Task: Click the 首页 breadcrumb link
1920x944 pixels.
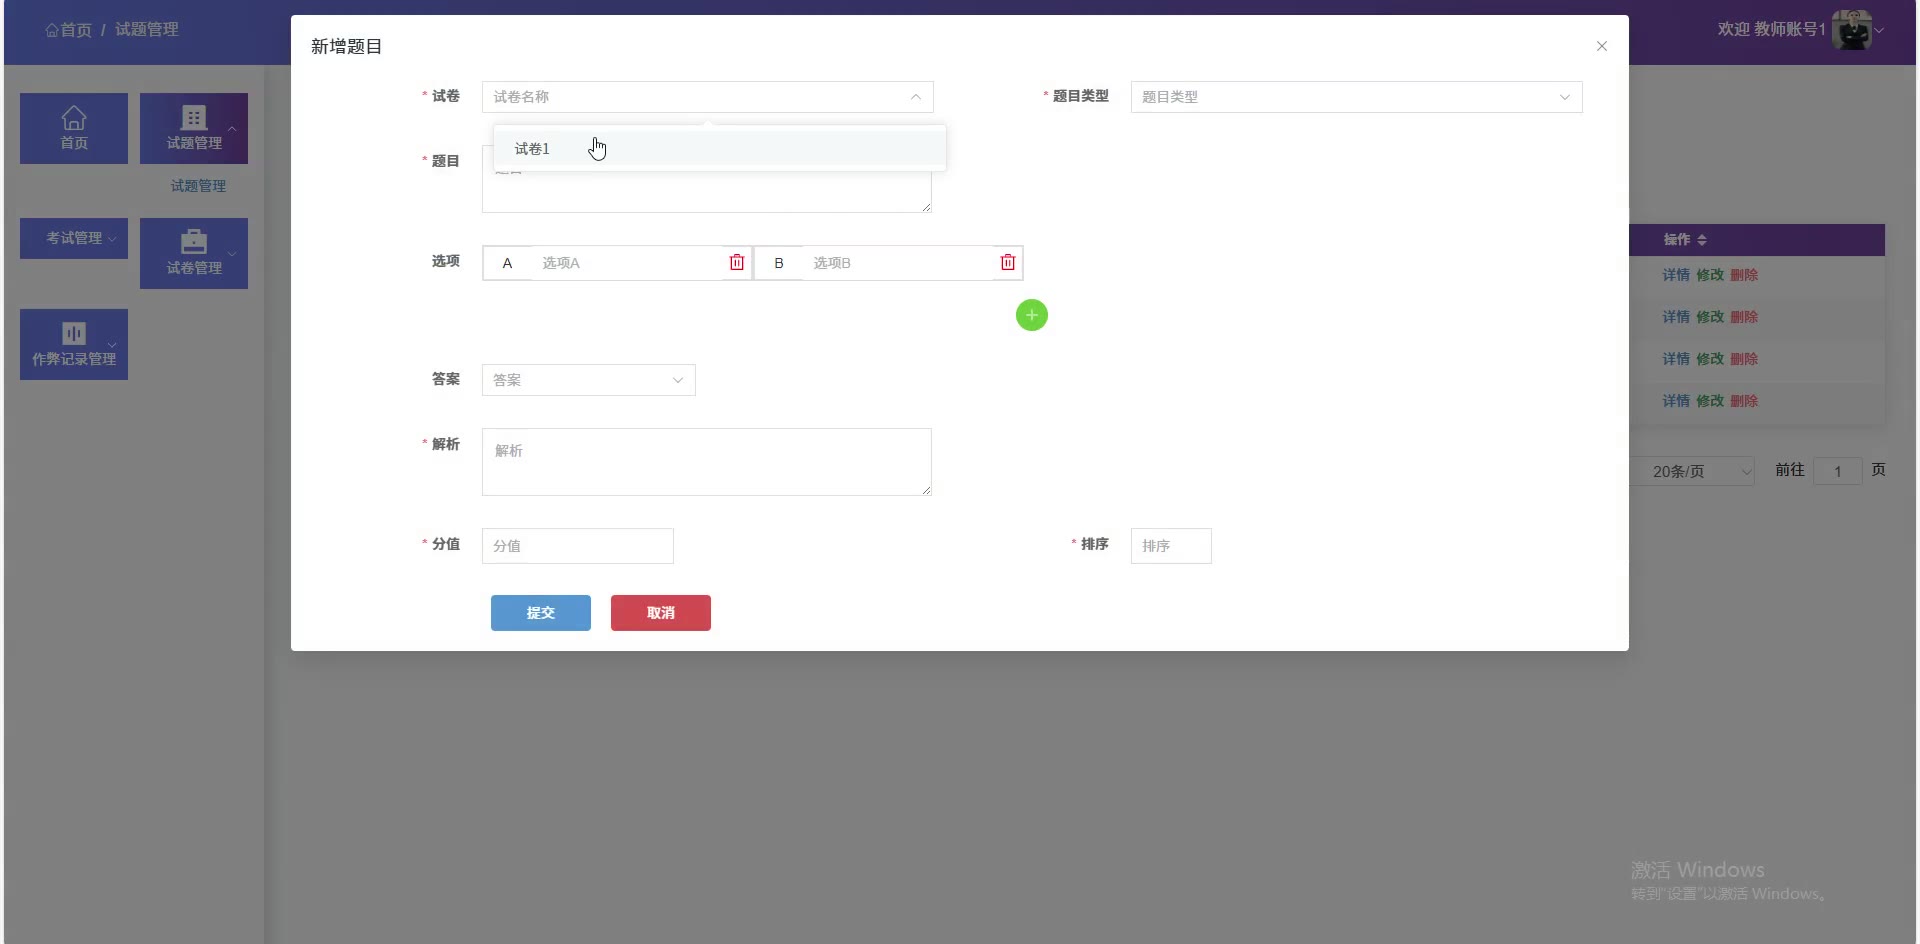Action: click(x=68, y=30)
